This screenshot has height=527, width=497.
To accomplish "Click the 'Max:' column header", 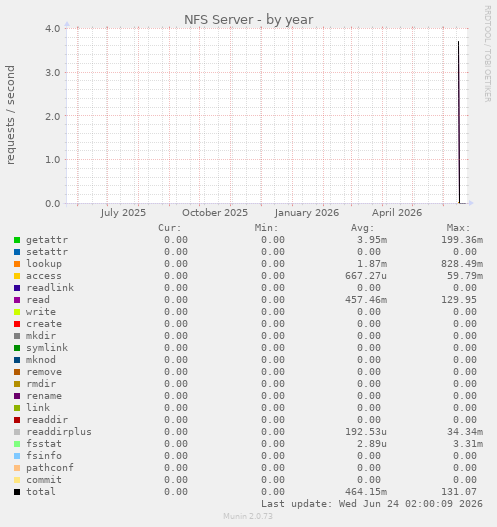I will (458, 228).
